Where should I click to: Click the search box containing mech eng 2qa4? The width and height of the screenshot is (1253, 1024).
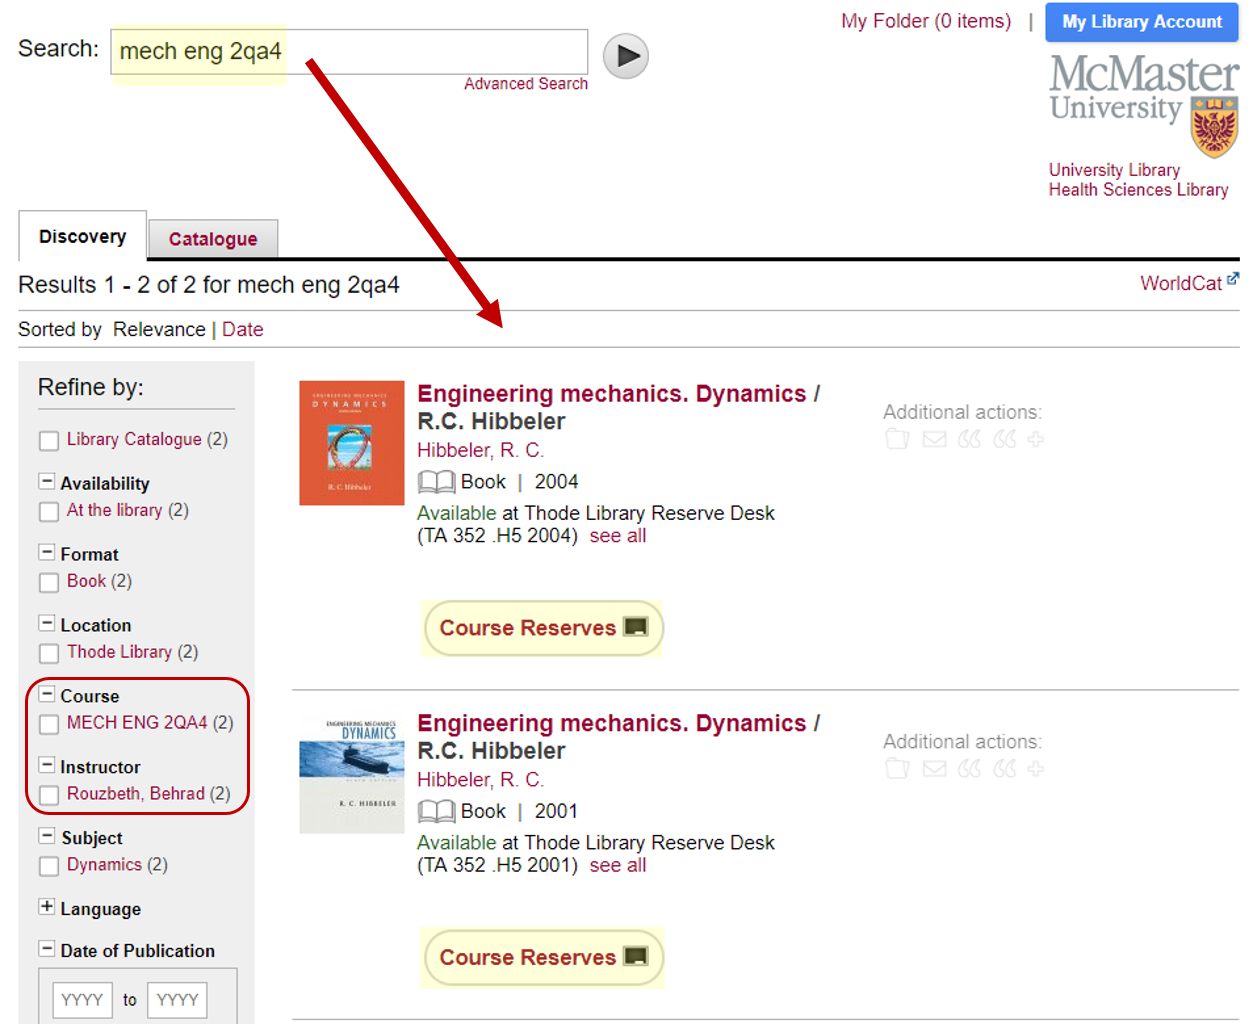coord(349,52)
